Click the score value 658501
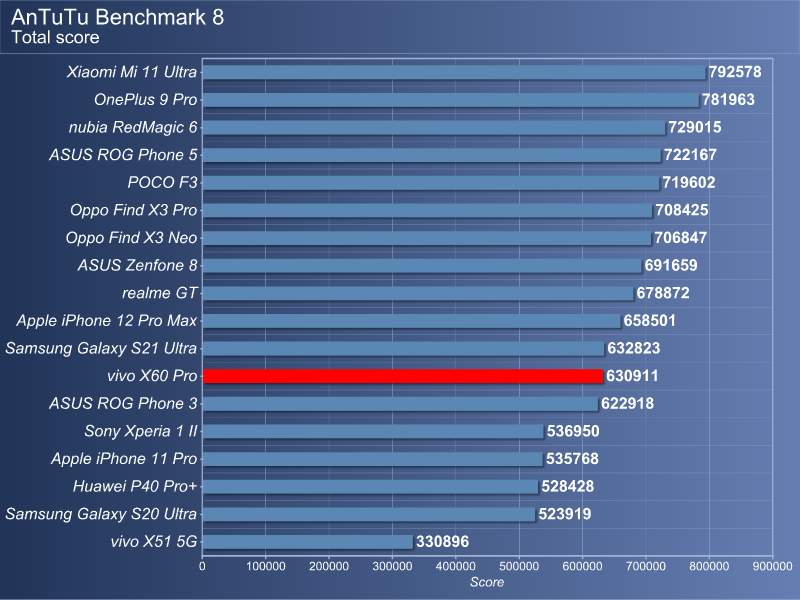This screenshot has height=600, width=800. [x=649, y=320]
